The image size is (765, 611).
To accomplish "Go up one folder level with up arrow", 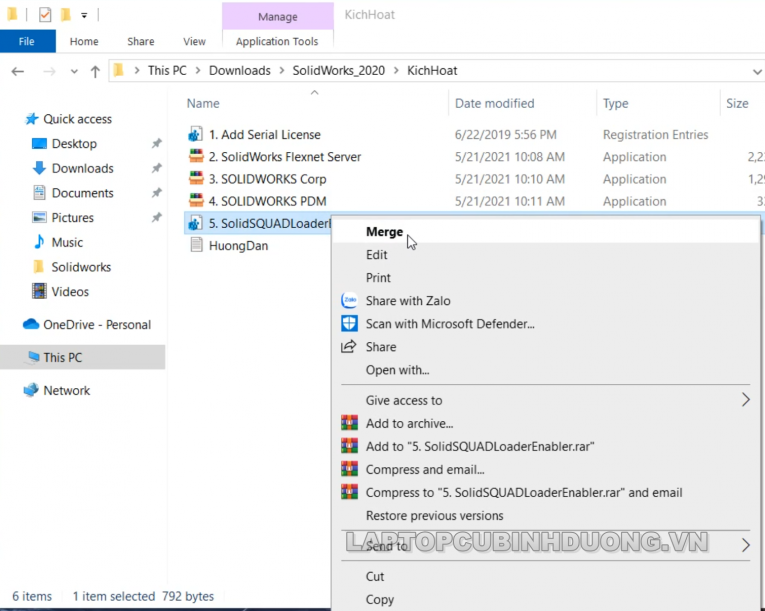I will click(95, 72).
